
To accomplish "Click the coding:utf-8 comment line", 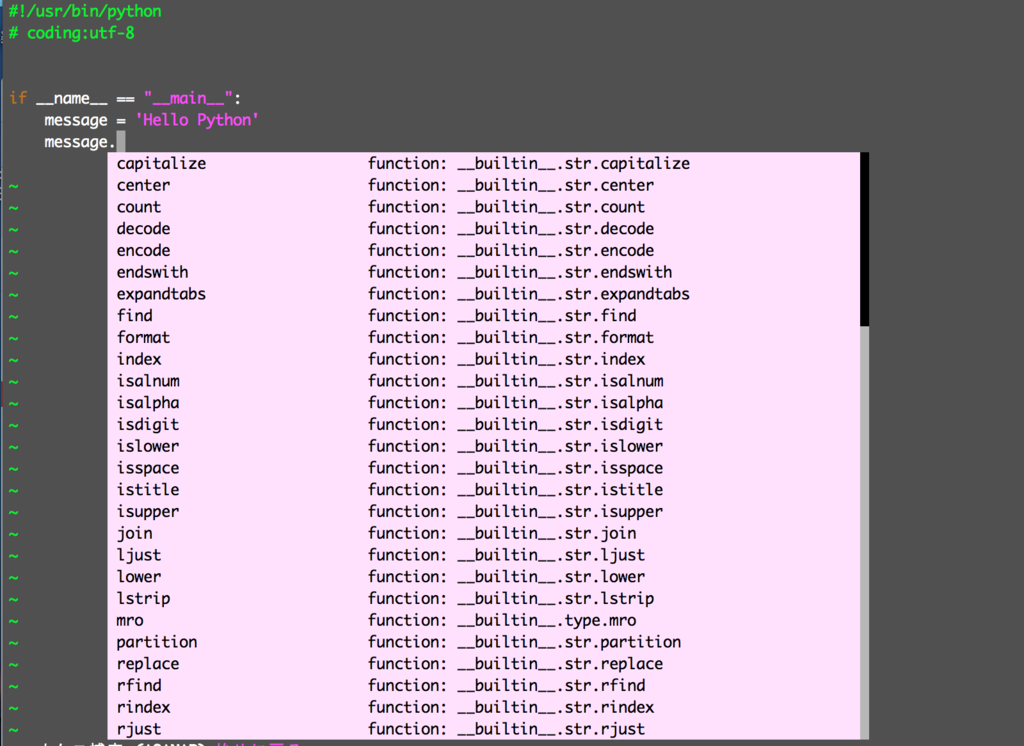I will (x=71, y=33).
